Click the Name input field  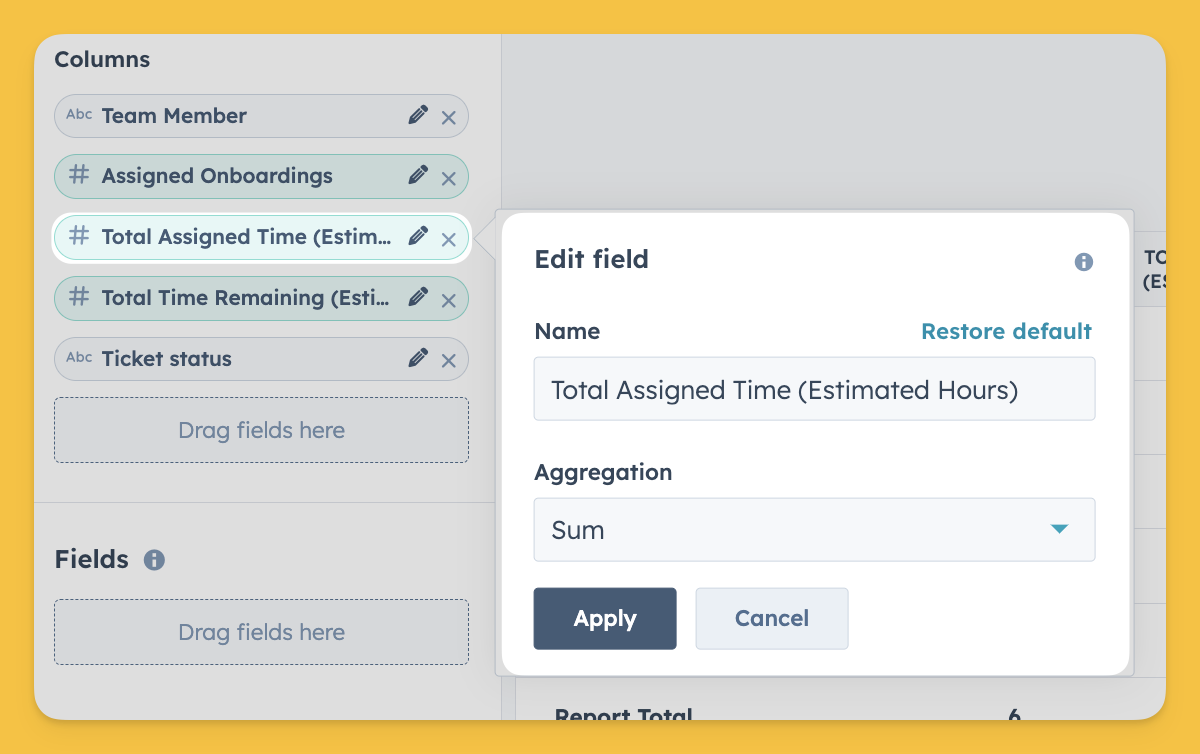(814, 389)
